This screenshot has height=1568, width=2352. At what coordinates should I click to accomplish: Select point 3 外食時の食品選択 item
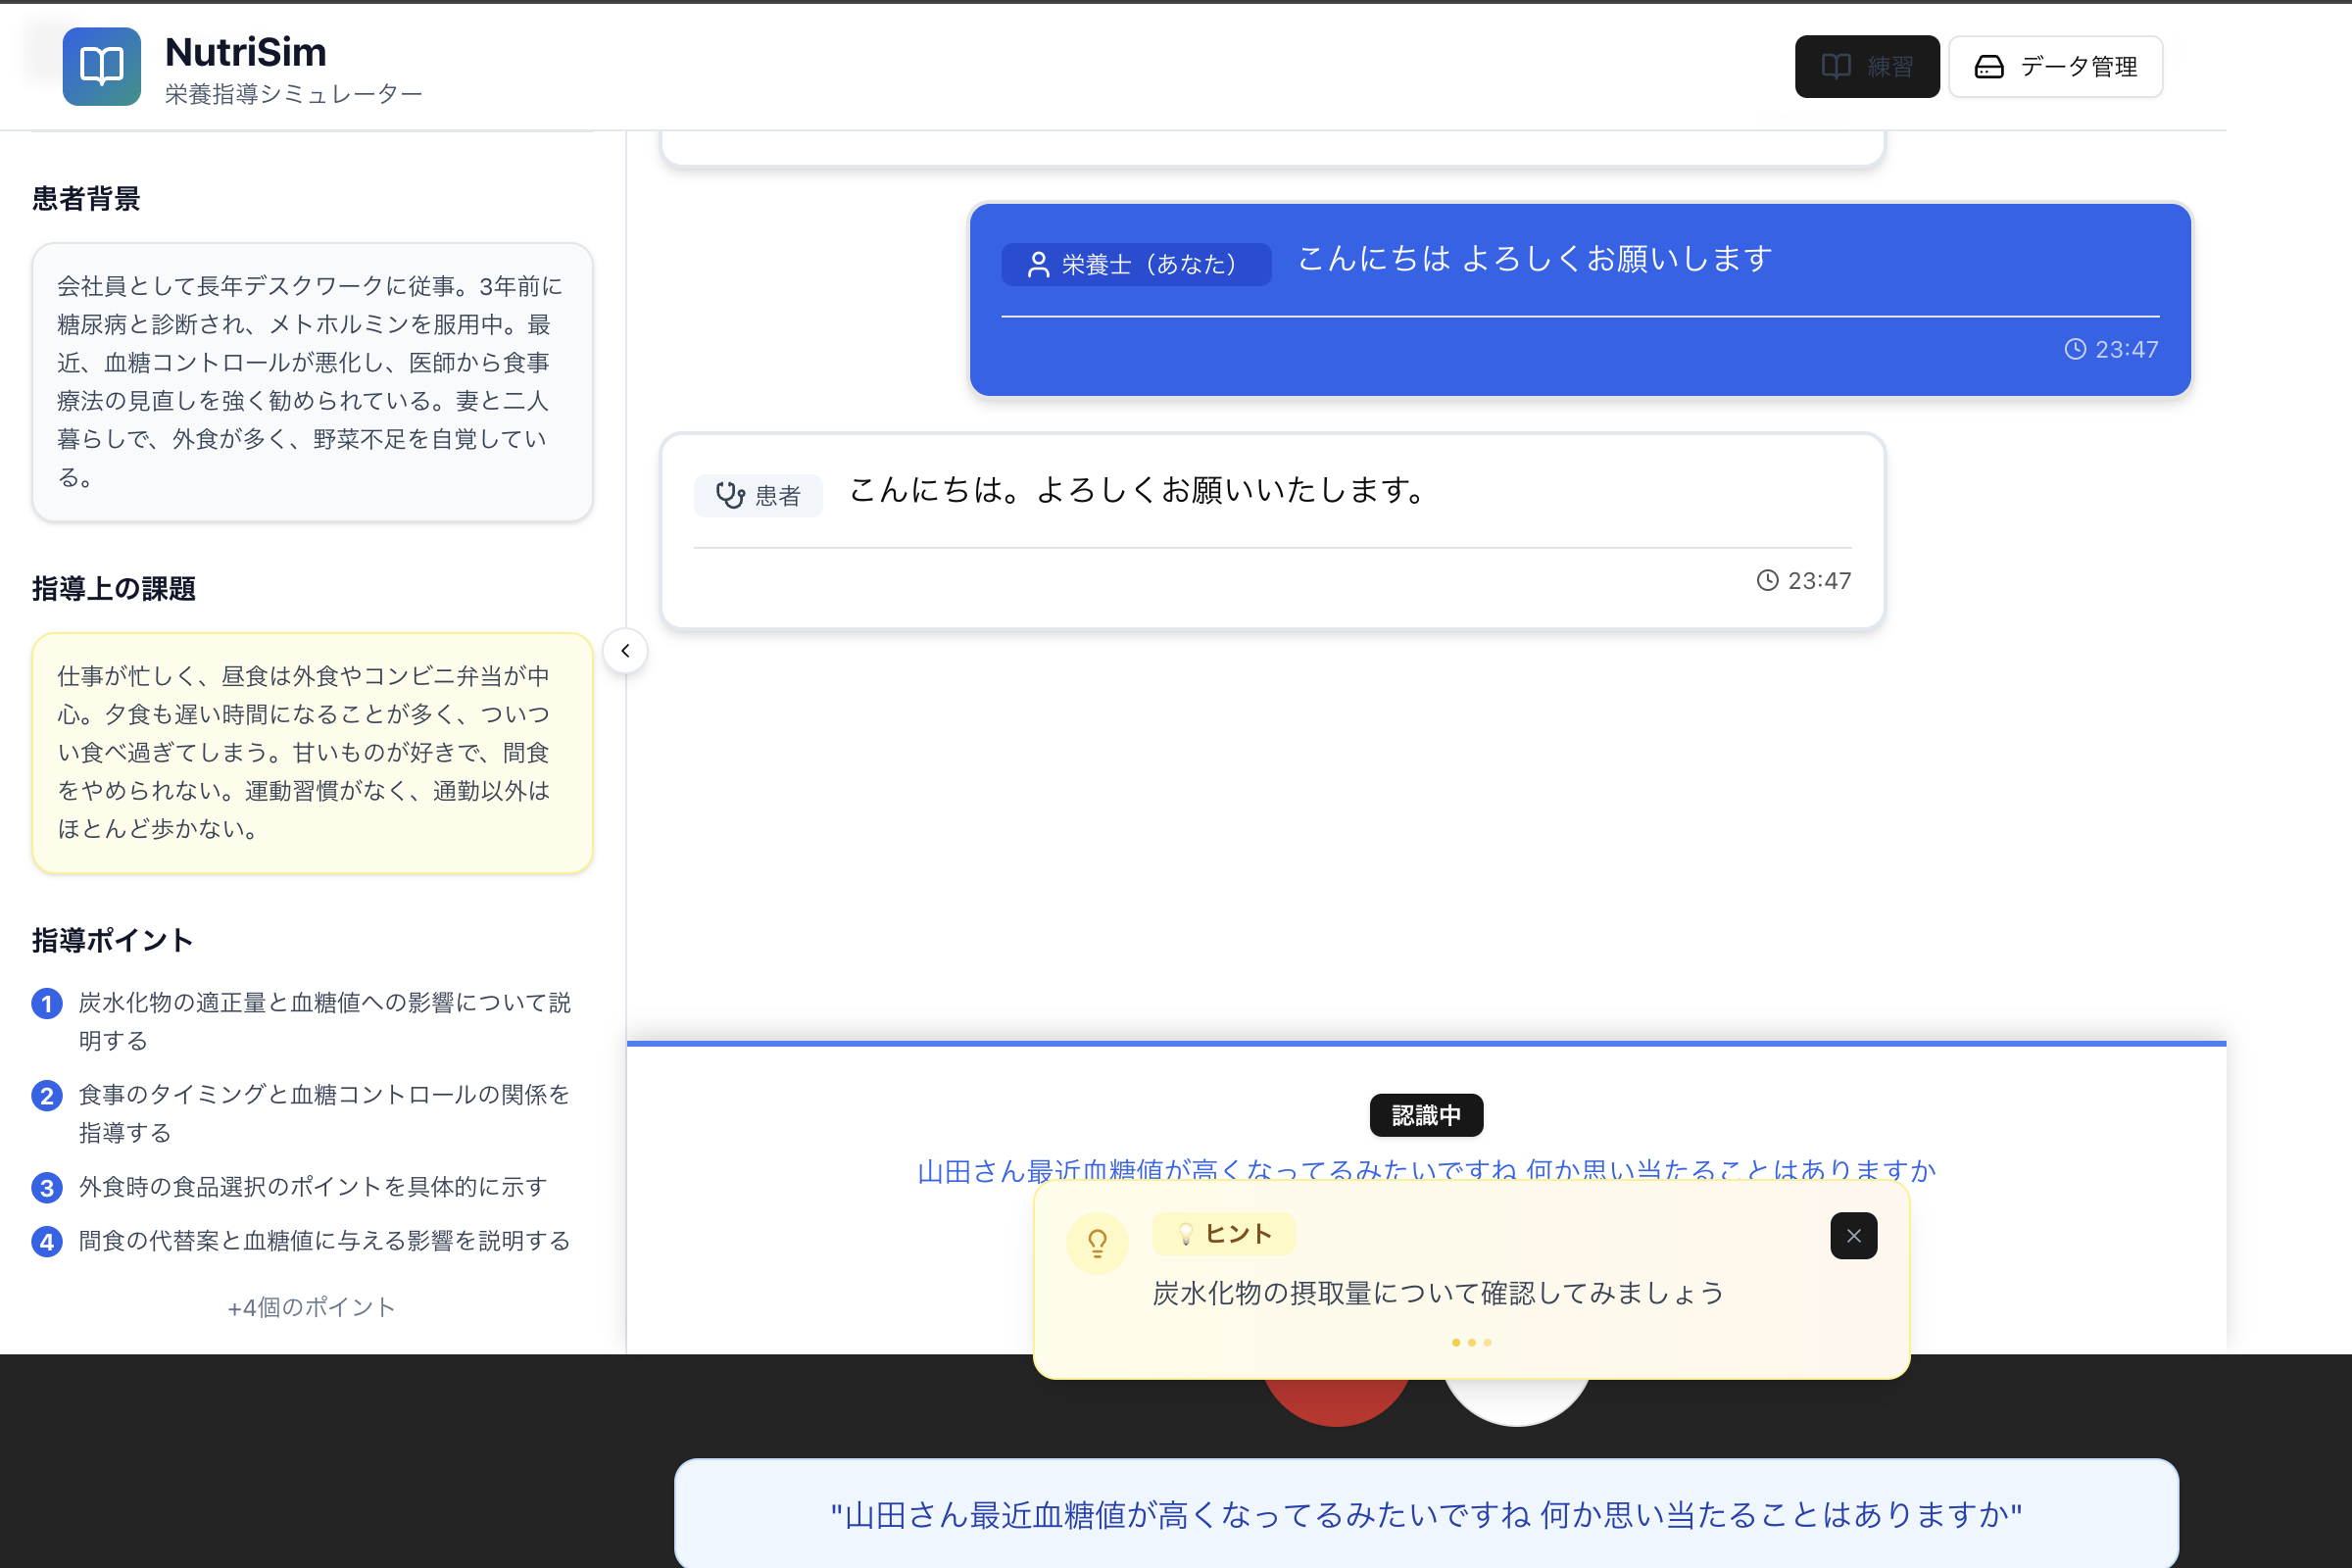pos(312,1187)
